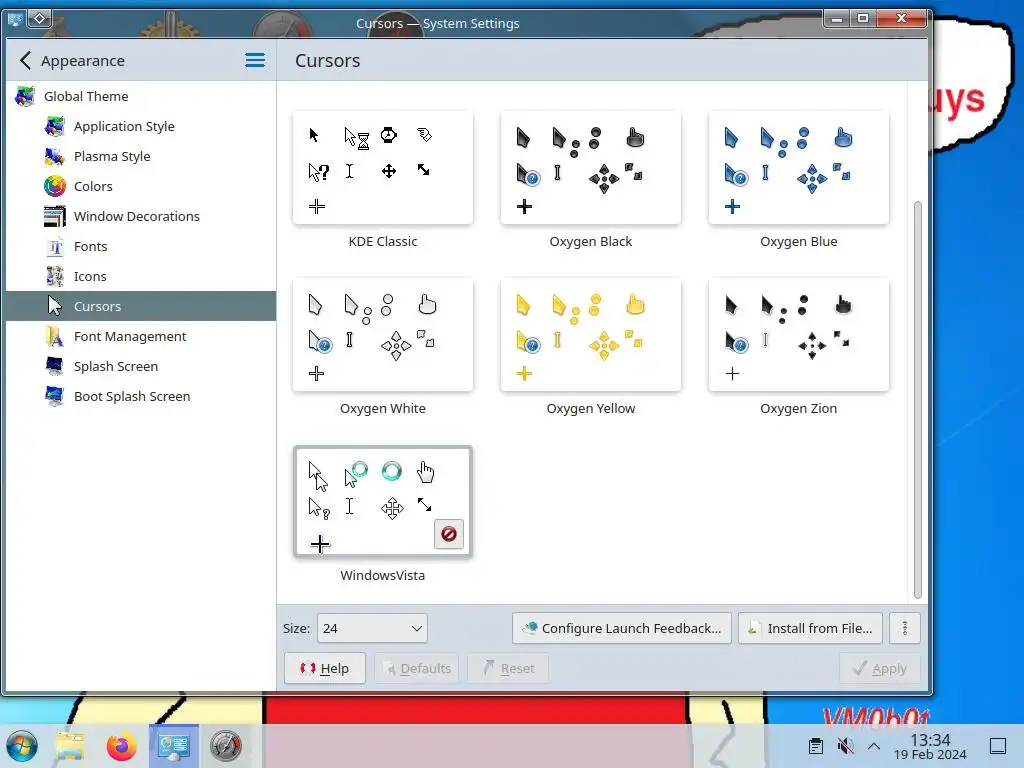Click the System Settings taskbar icon
This screenshot has height=768, width=1024.
tap(174, 746)
